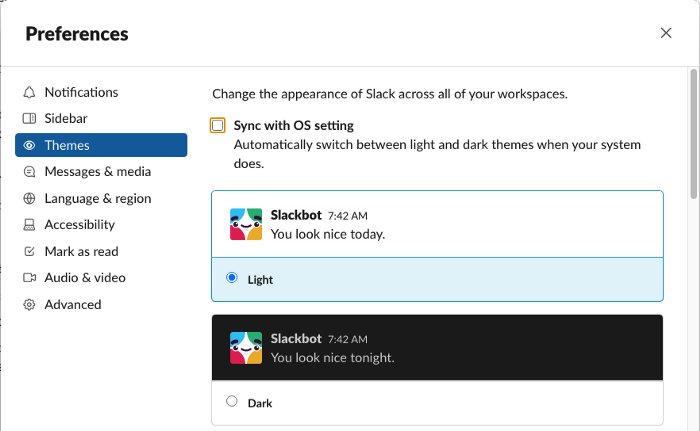Viewport: 700px width, 431px height.
Task: Click the Sidebar panel icon
Action: [x=29, y=118]
